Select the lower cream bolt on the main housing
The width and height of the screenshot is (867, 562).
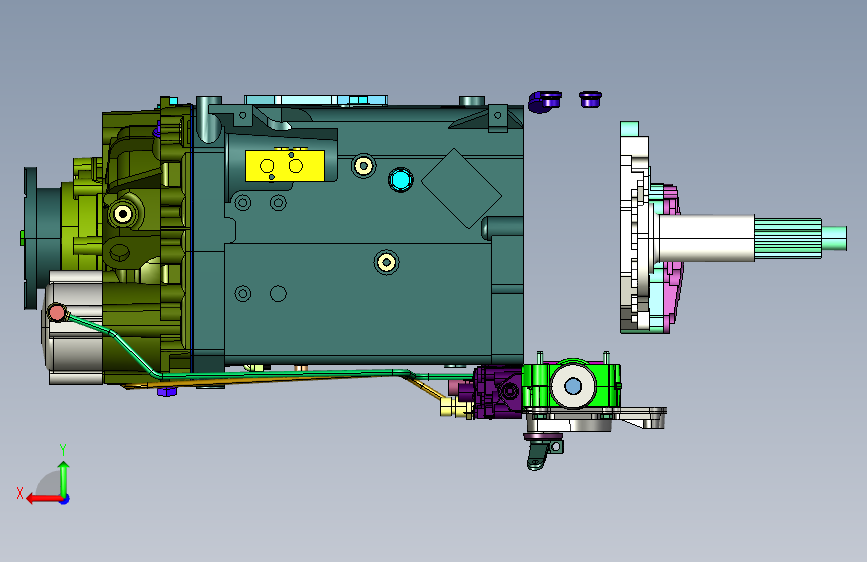386,262
